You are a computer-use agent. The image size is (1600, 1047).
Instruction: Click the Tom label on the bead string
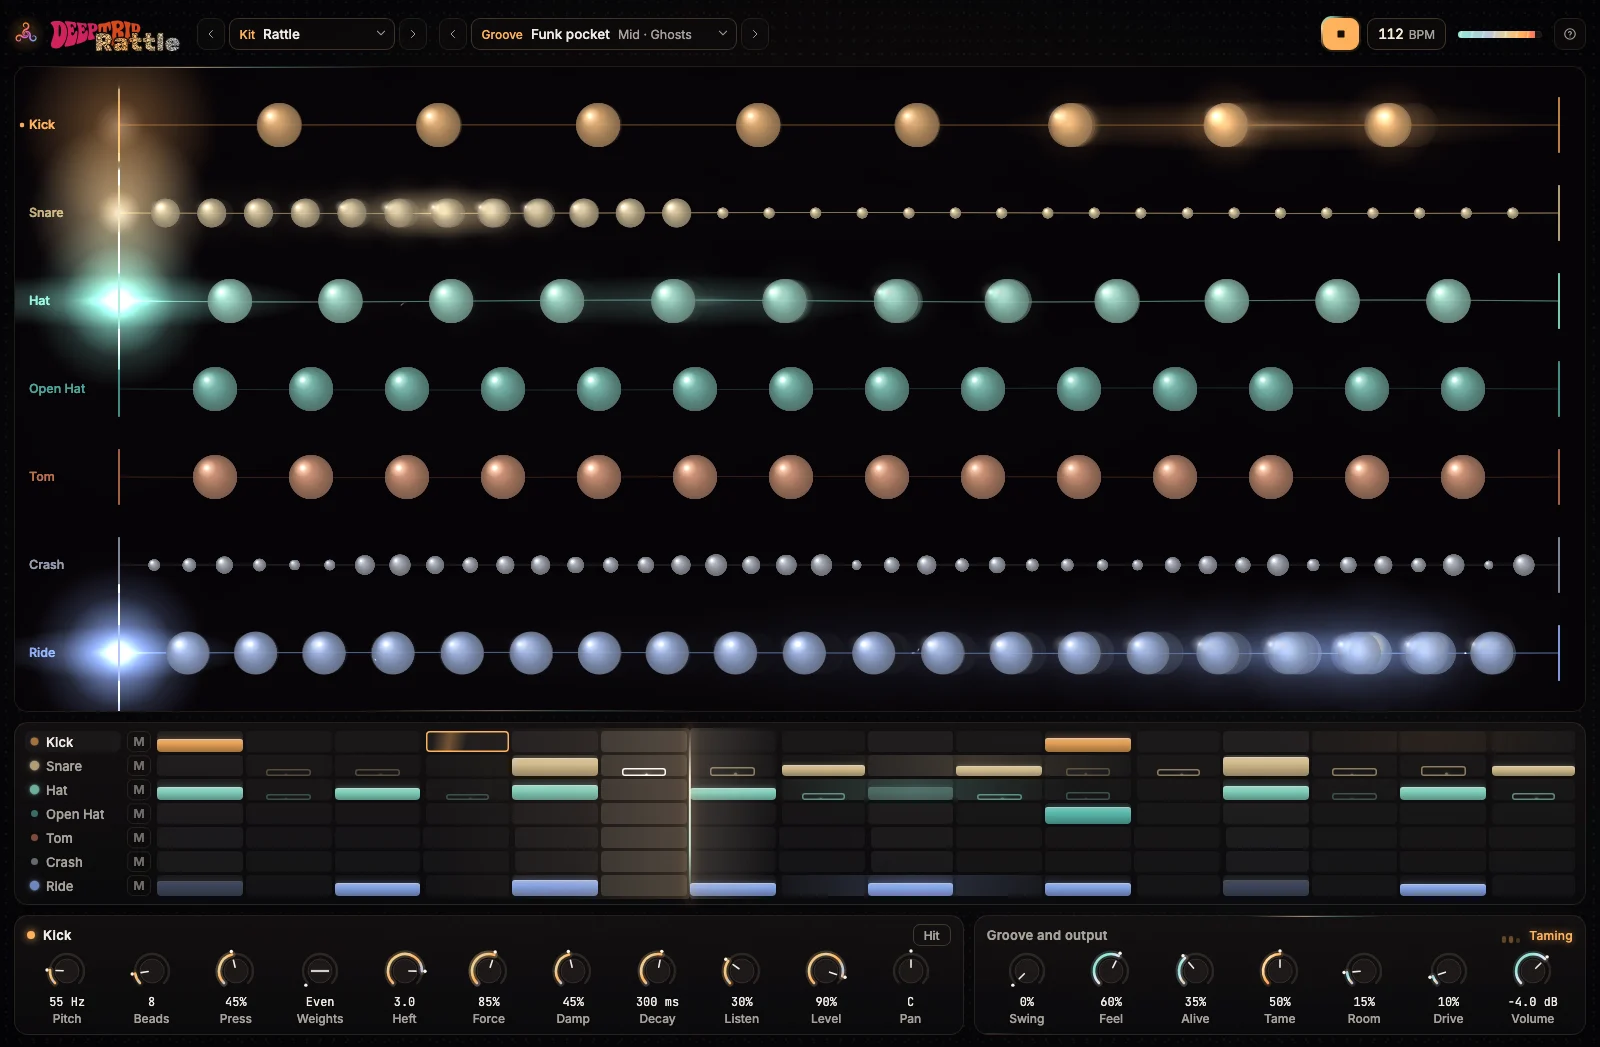[41, 477]
